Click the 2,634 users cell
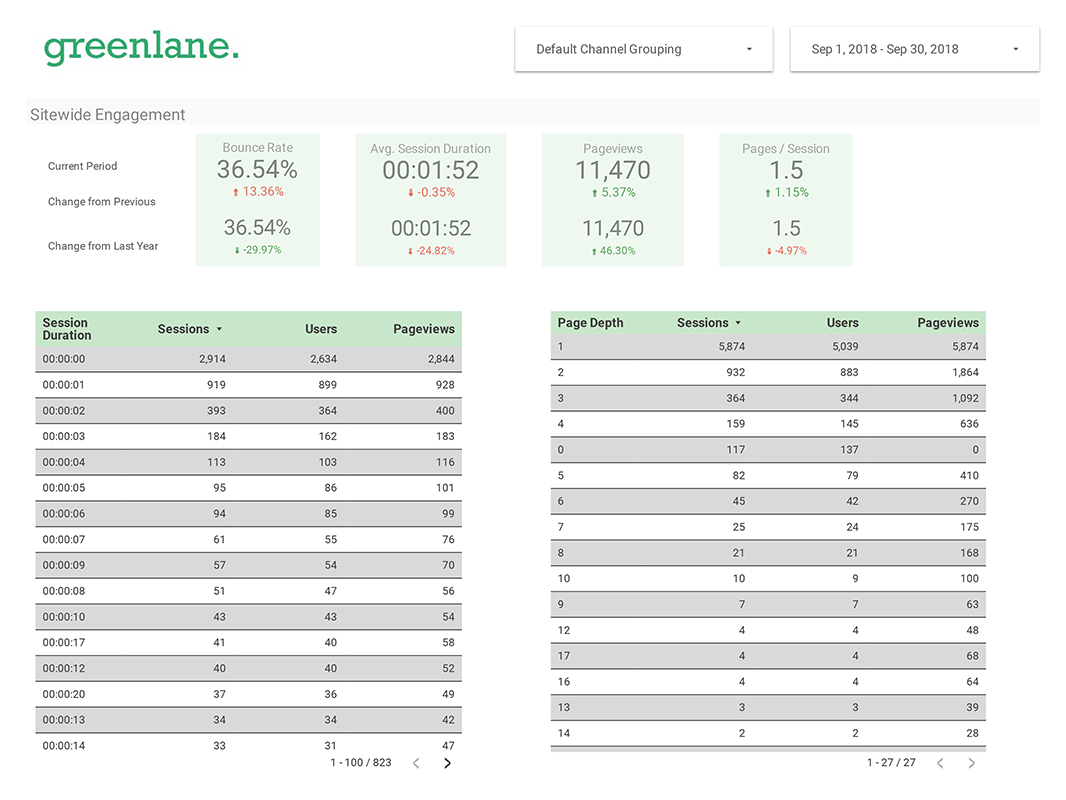The height and width of the screenshot is (800, 1066). [324, 359]
